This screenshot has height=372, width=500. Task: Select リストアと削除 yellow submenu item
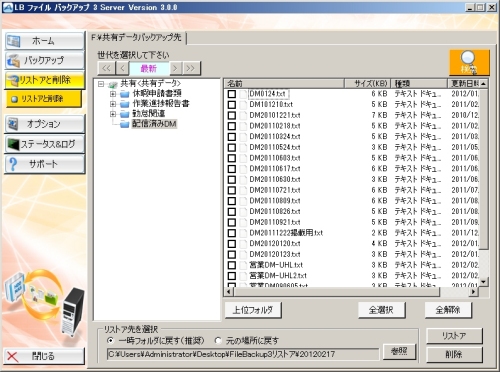pos(43,99)
